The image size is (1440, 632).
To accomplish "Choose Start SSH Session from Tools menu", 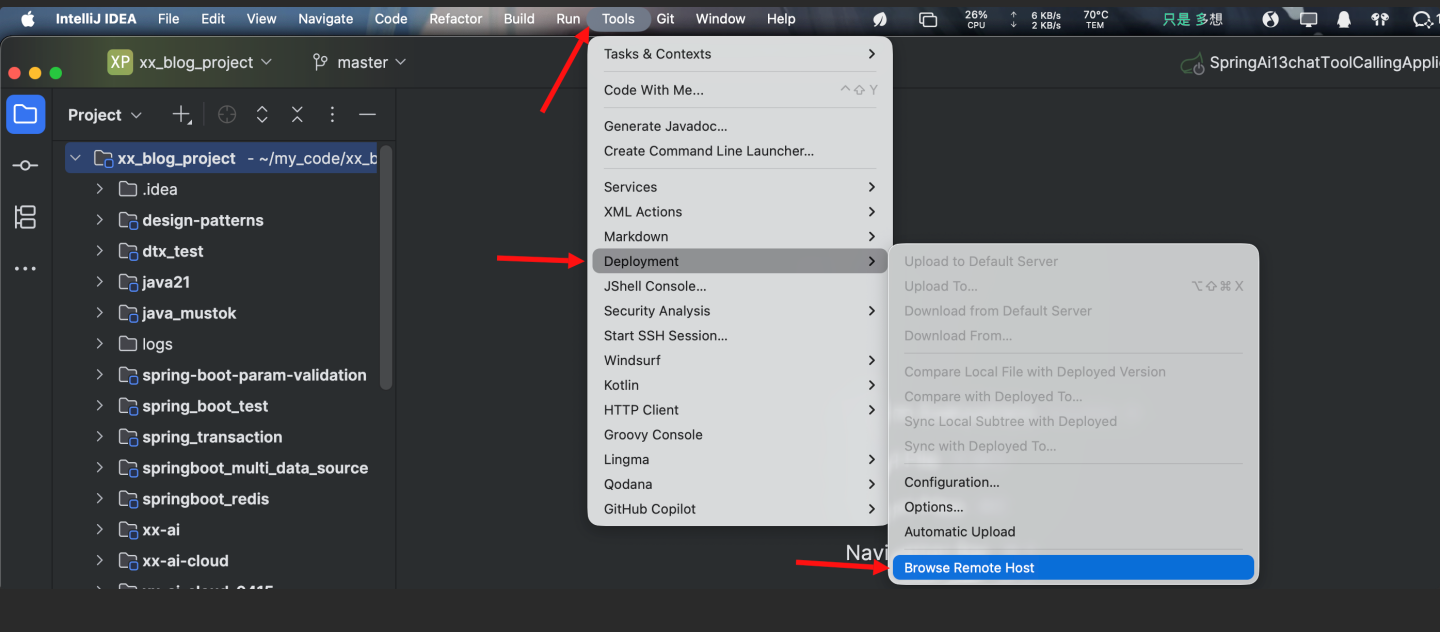I will [665, 336].
